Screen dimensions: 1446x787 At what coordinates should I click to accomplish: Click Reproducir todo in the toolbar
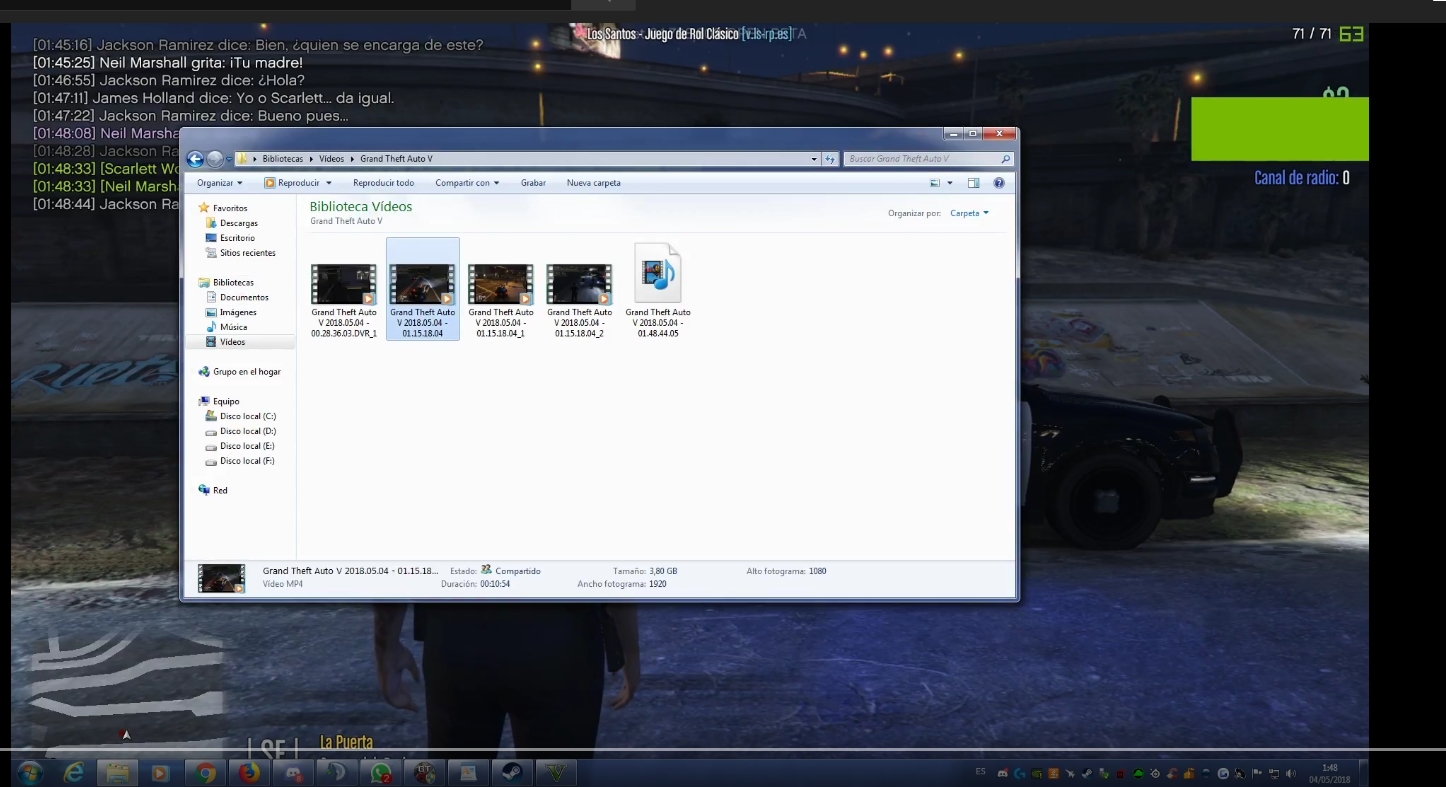tap(383, 183)
